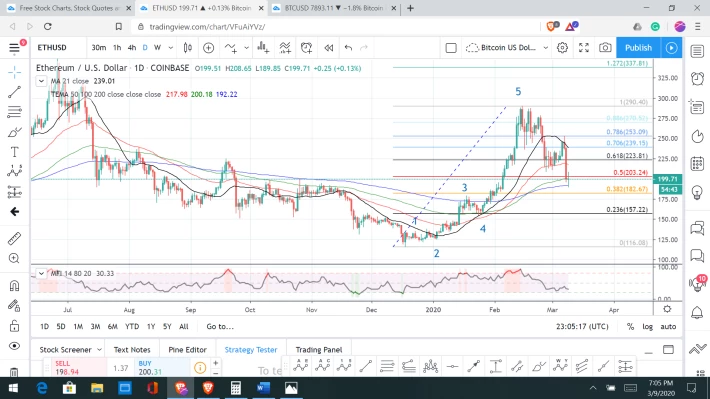
Task: Open the indicator templates icon
Action: tap(285, 48)
